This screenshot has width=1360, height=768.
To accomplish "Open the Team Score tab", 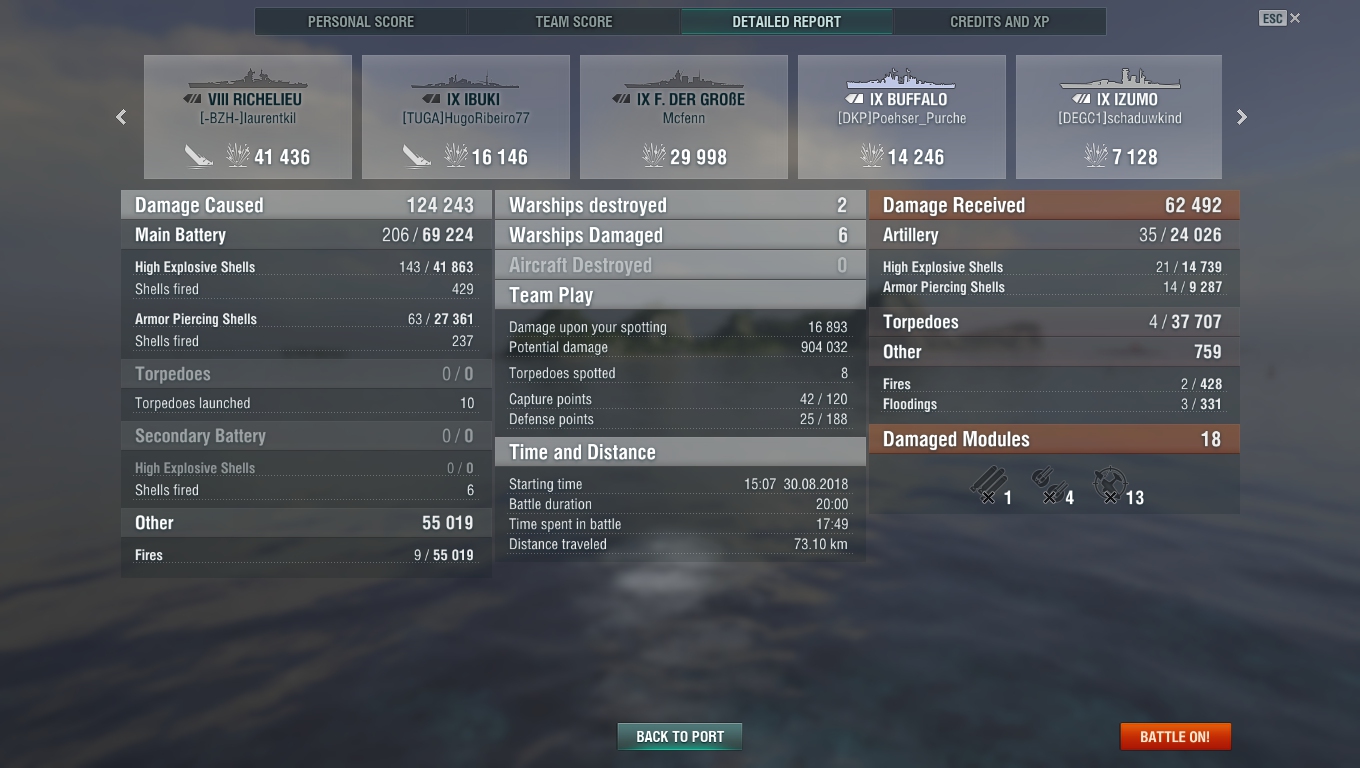I will point(574,22).
